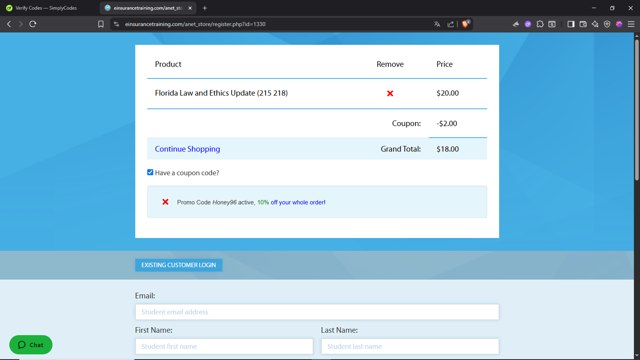640x360 pixels.
Task: Toggle the browser sidebar panel
Action: 571,24
